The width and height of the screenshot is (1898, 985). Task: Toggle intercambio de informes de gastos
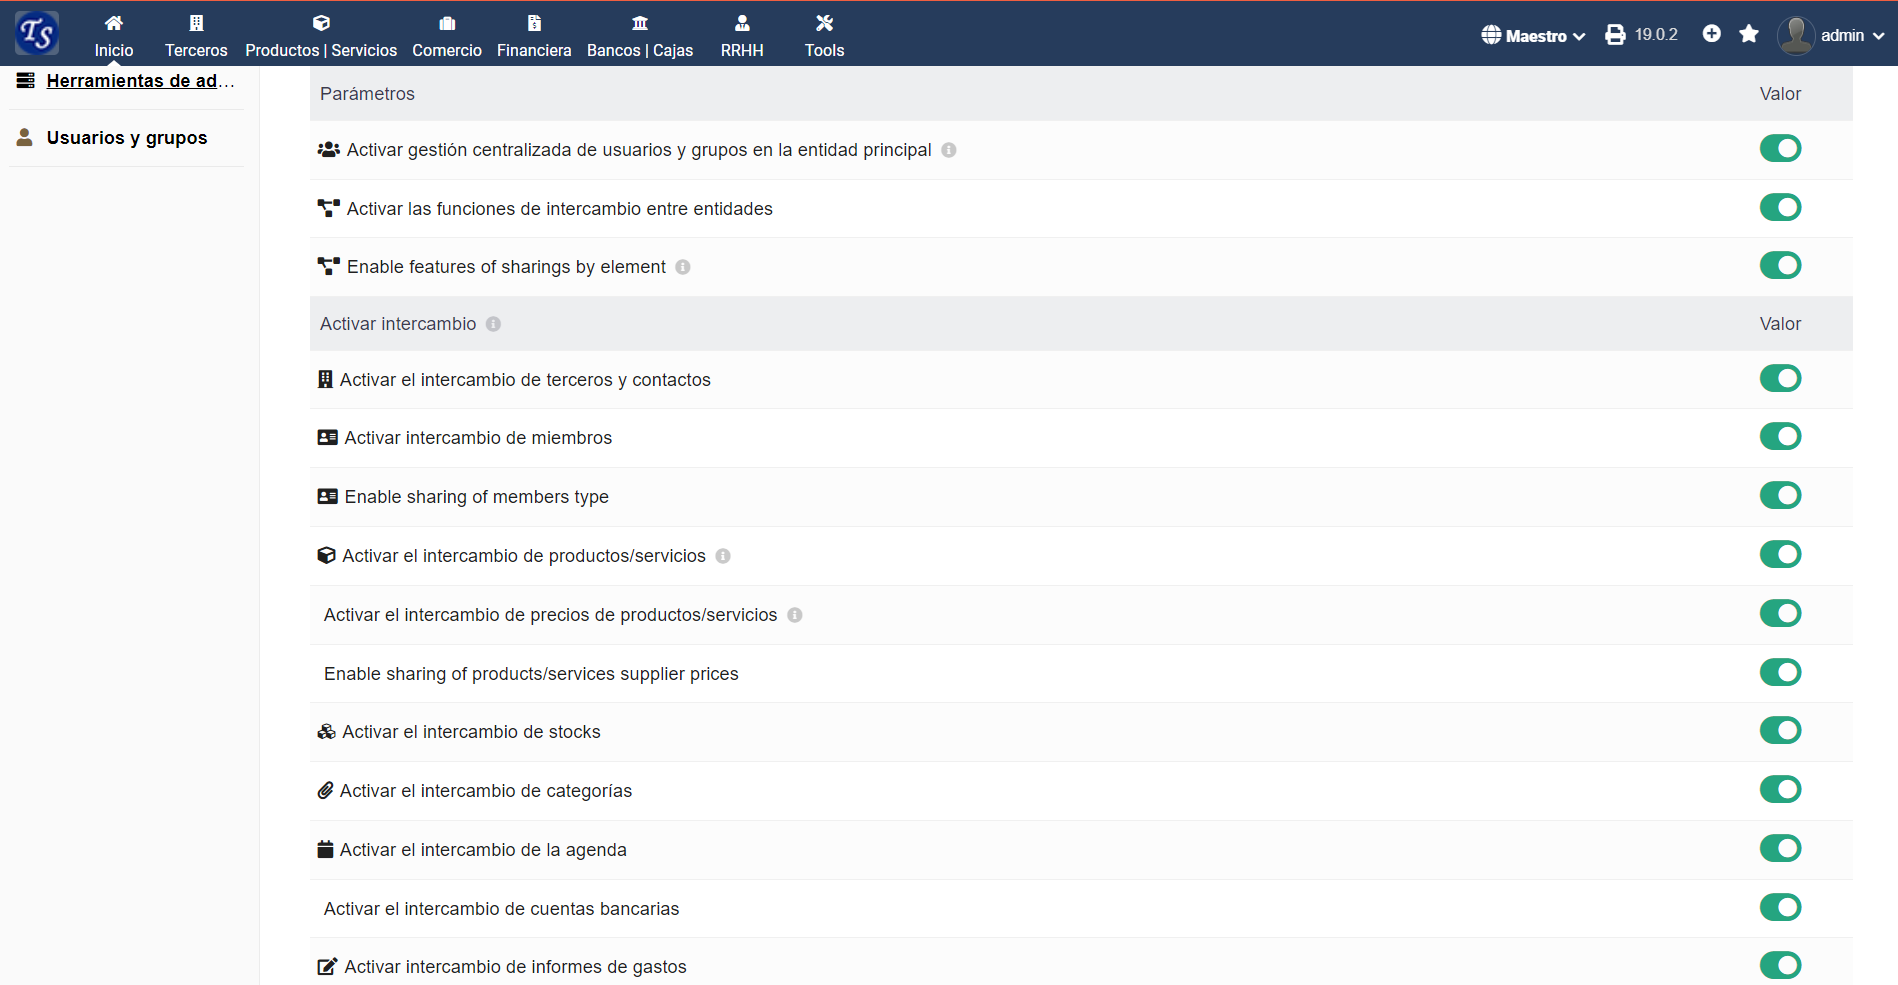1781,966
